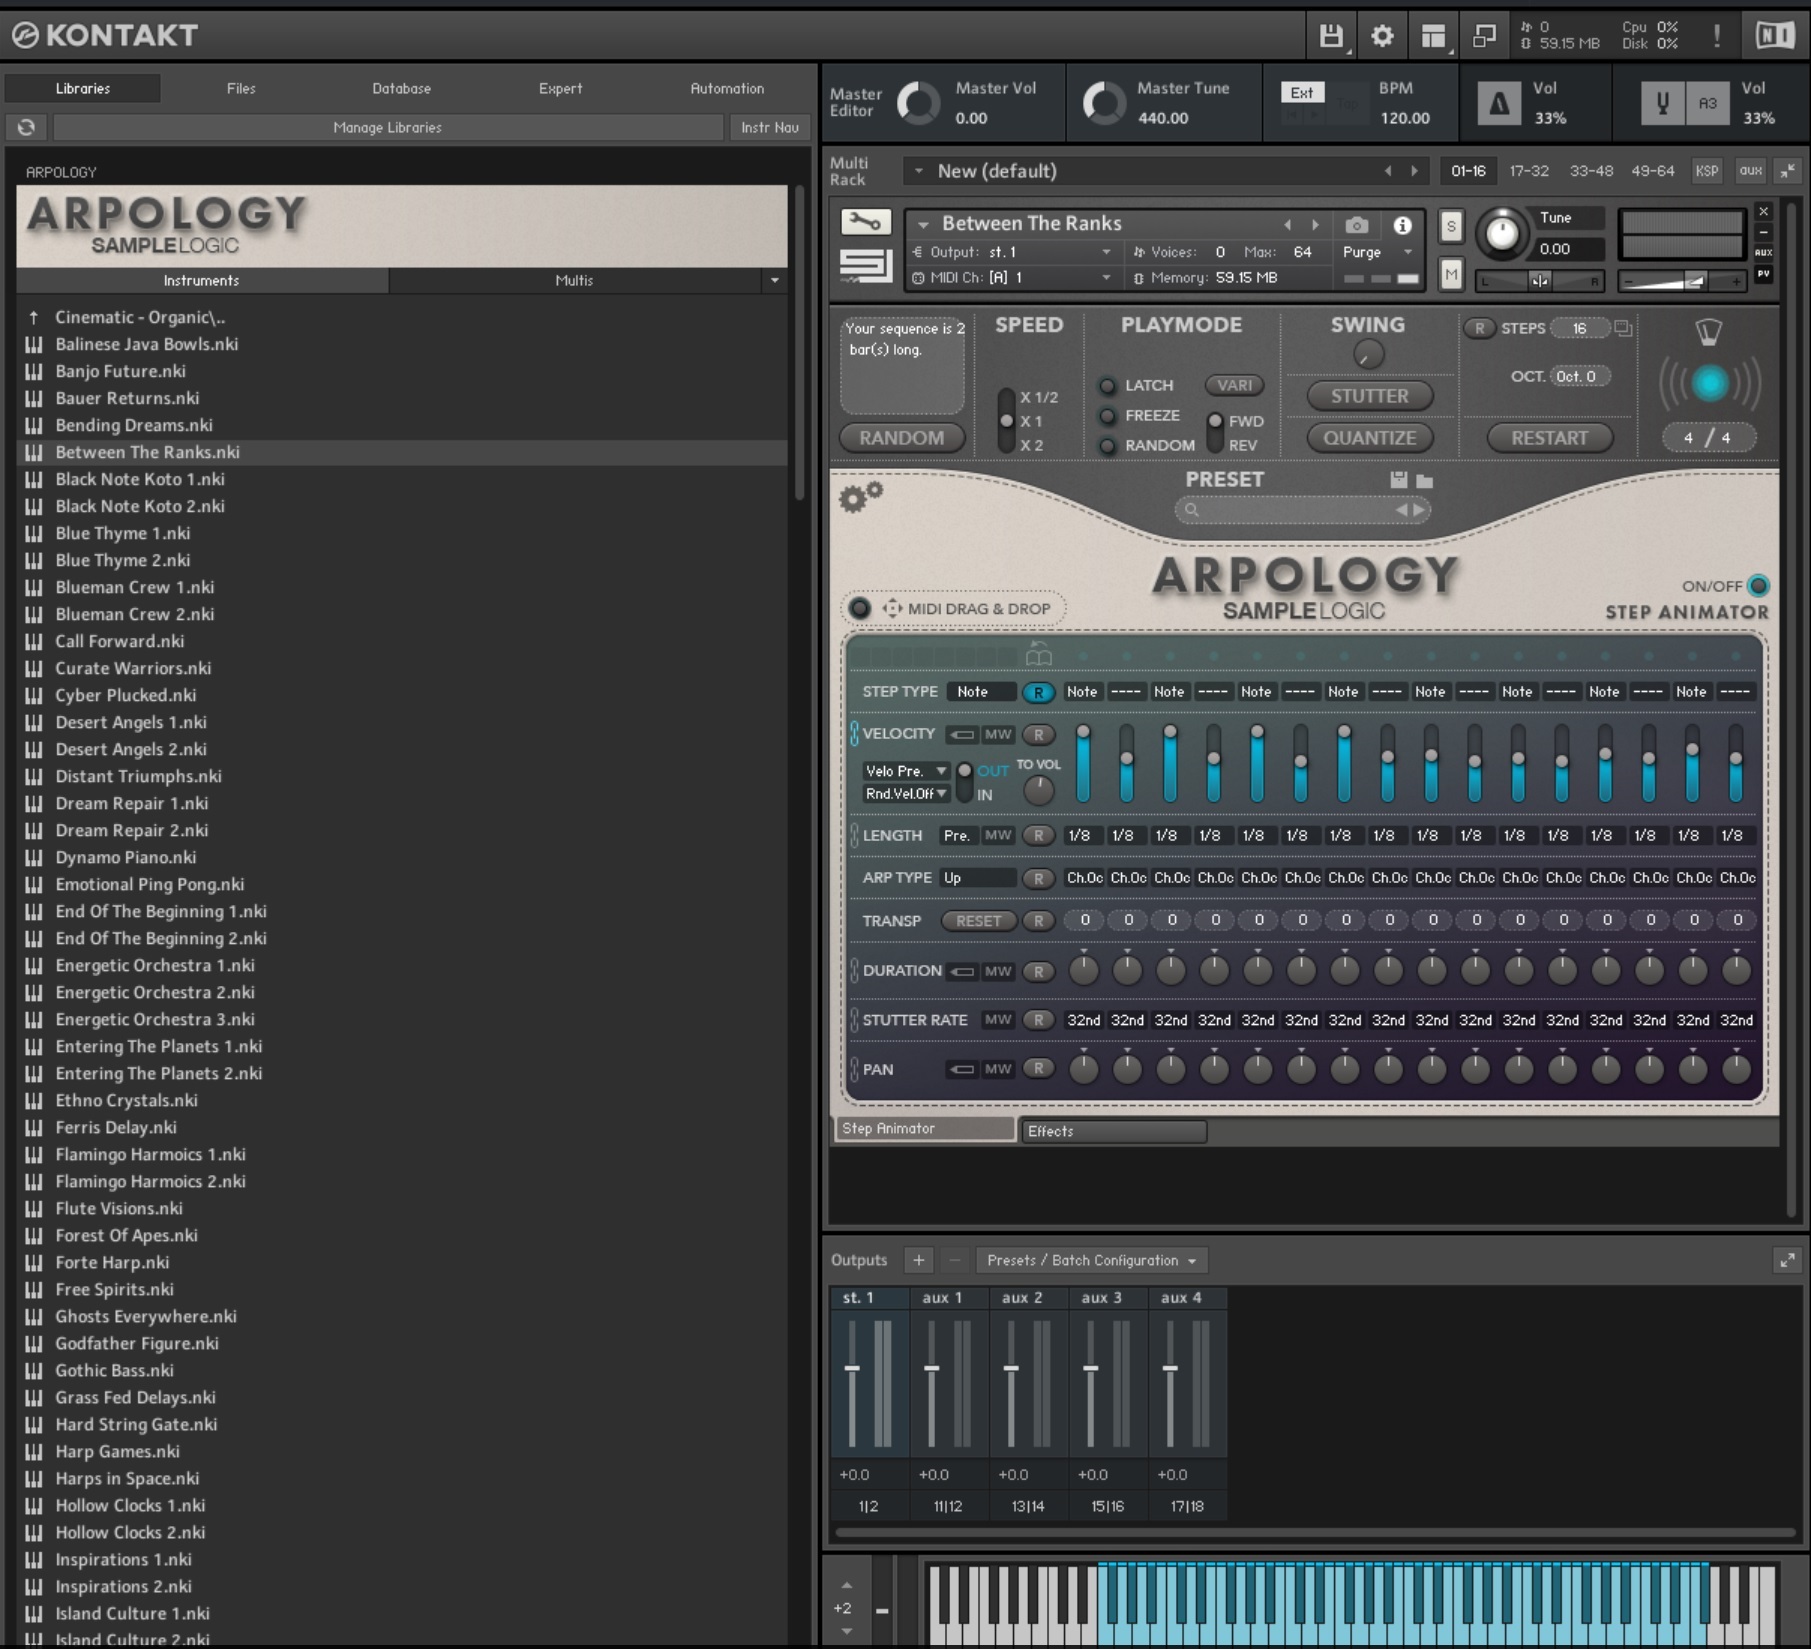Refresh libraries with the circular arrow icon
The height and width of the screenshot is (1649, 1811).
click(x=26, y=127)
